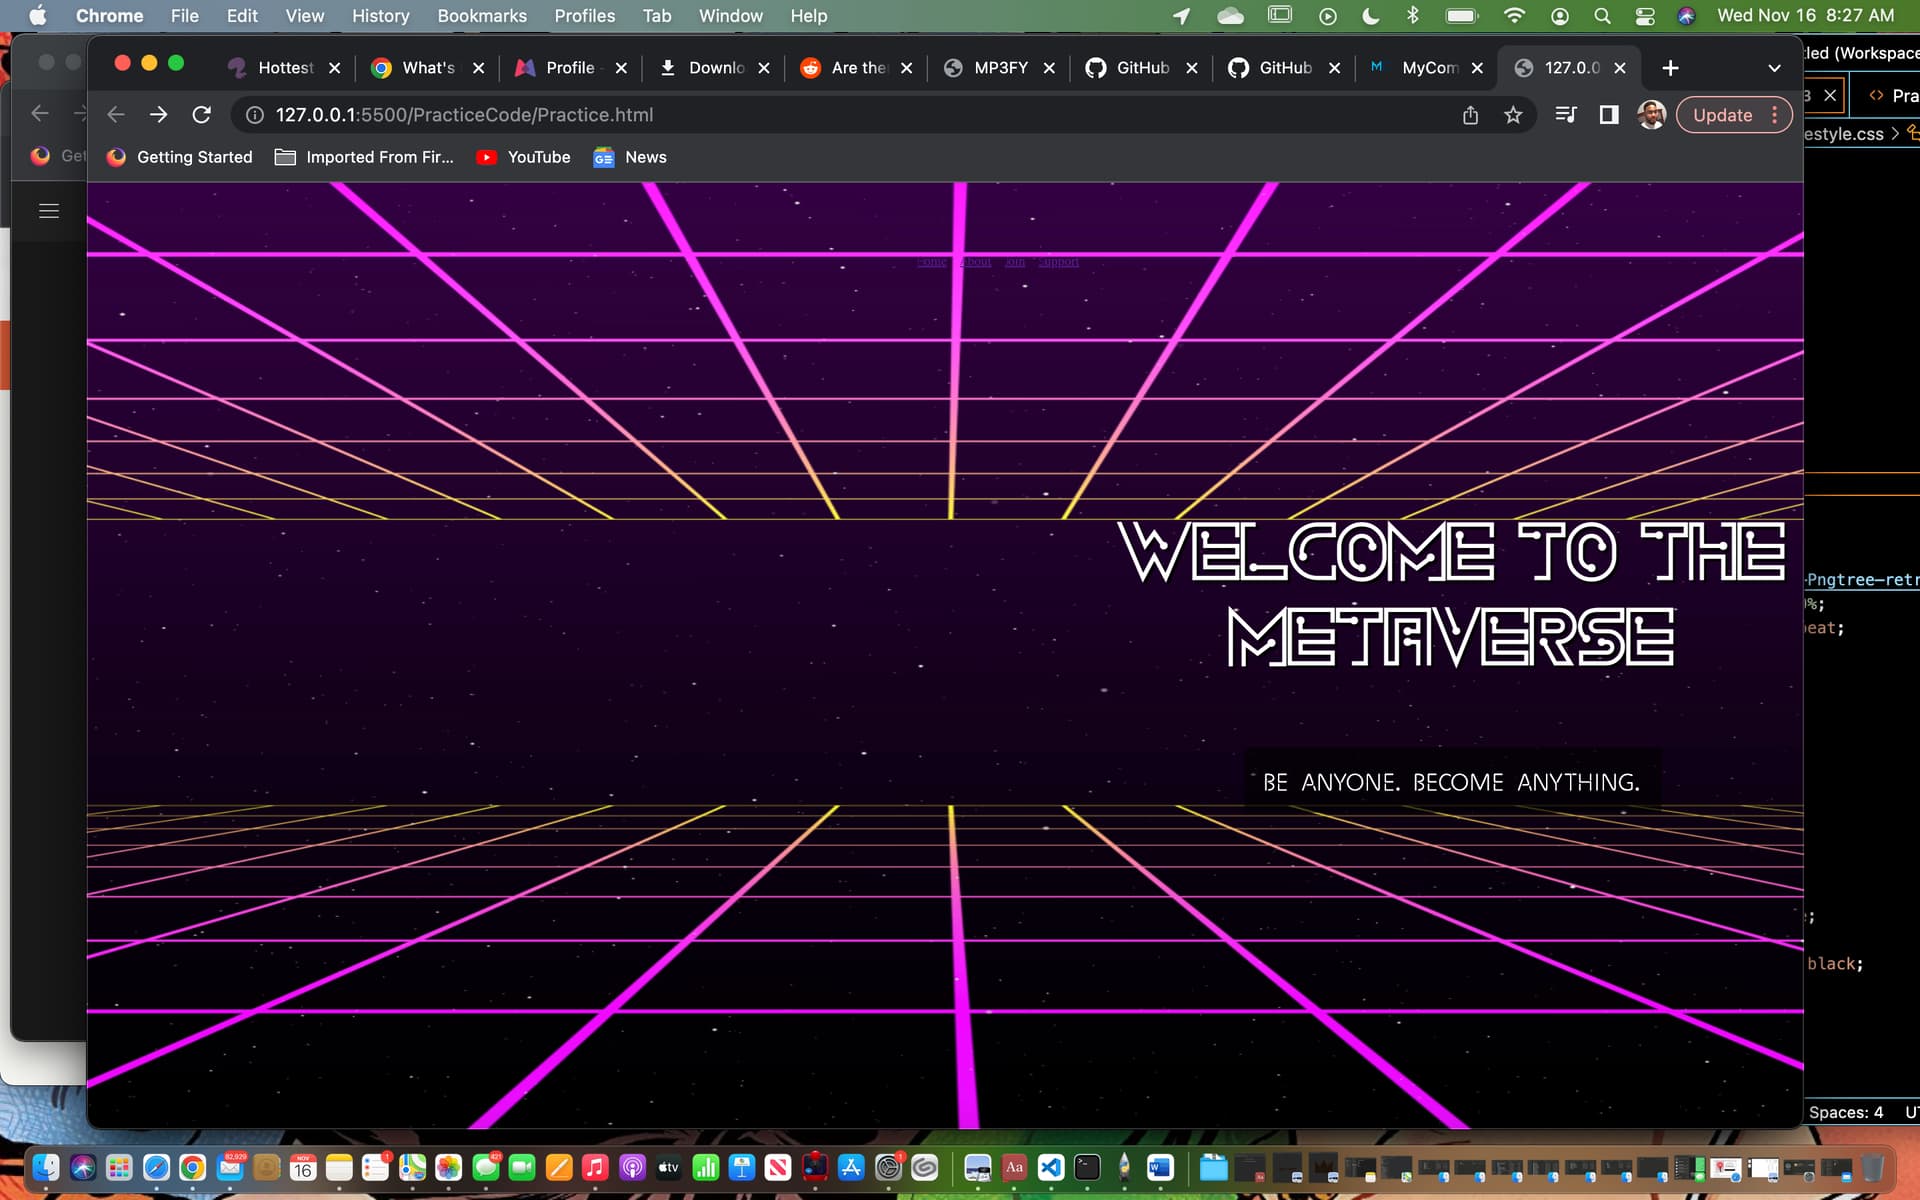
Task: Click the Join nav link on the page
Action: 1015,262
